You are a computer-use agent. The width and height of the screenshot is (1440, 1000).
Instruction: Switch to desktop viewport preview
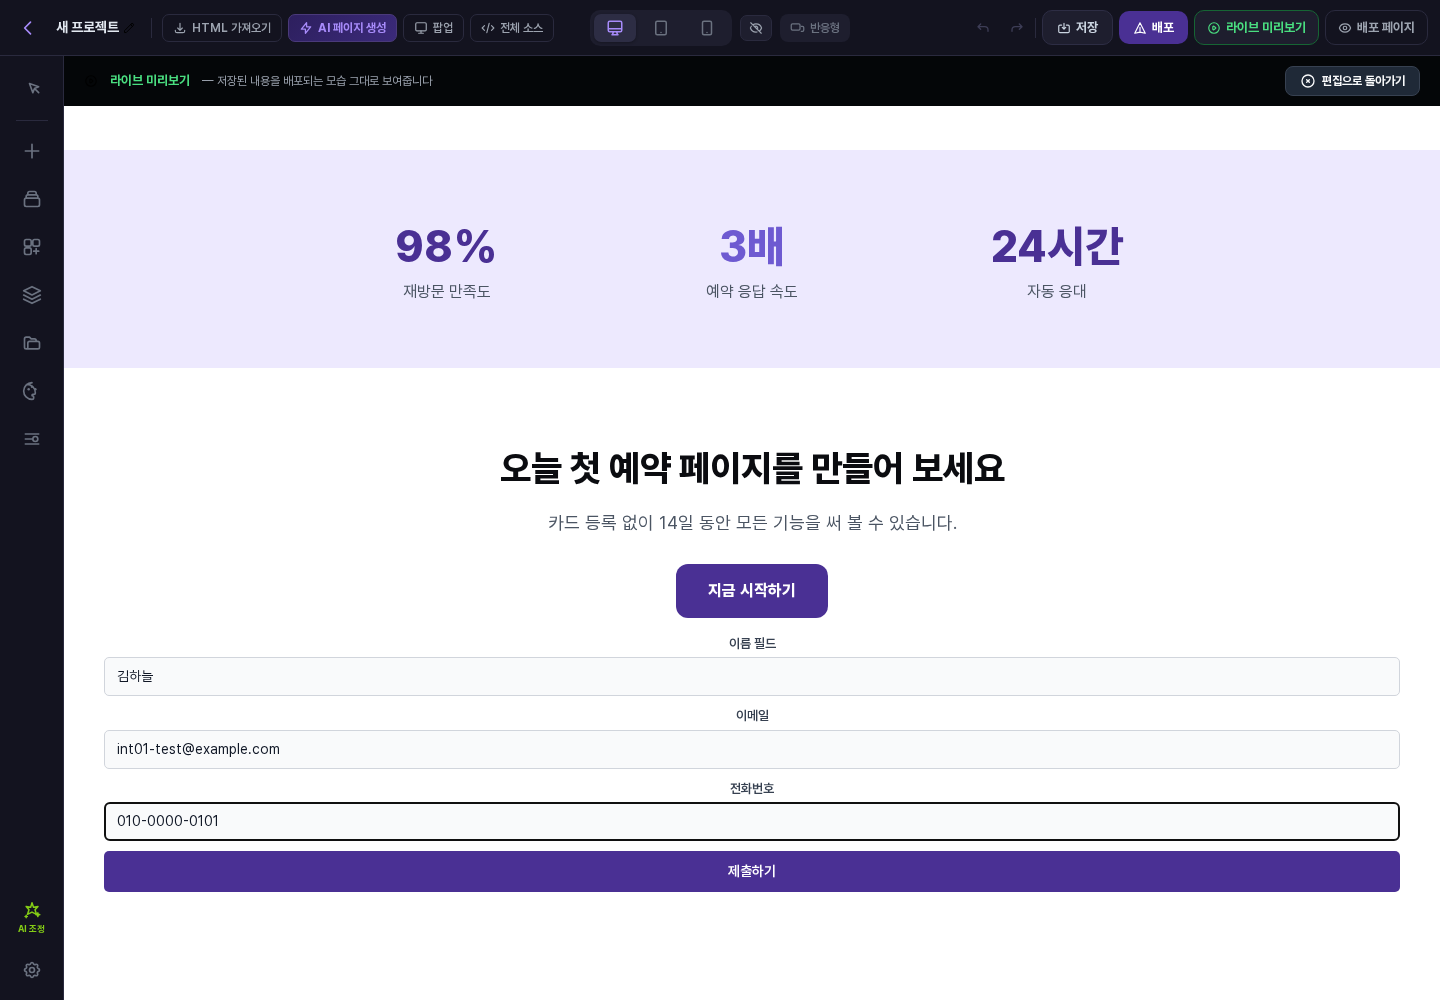click(x=615, y=28)
